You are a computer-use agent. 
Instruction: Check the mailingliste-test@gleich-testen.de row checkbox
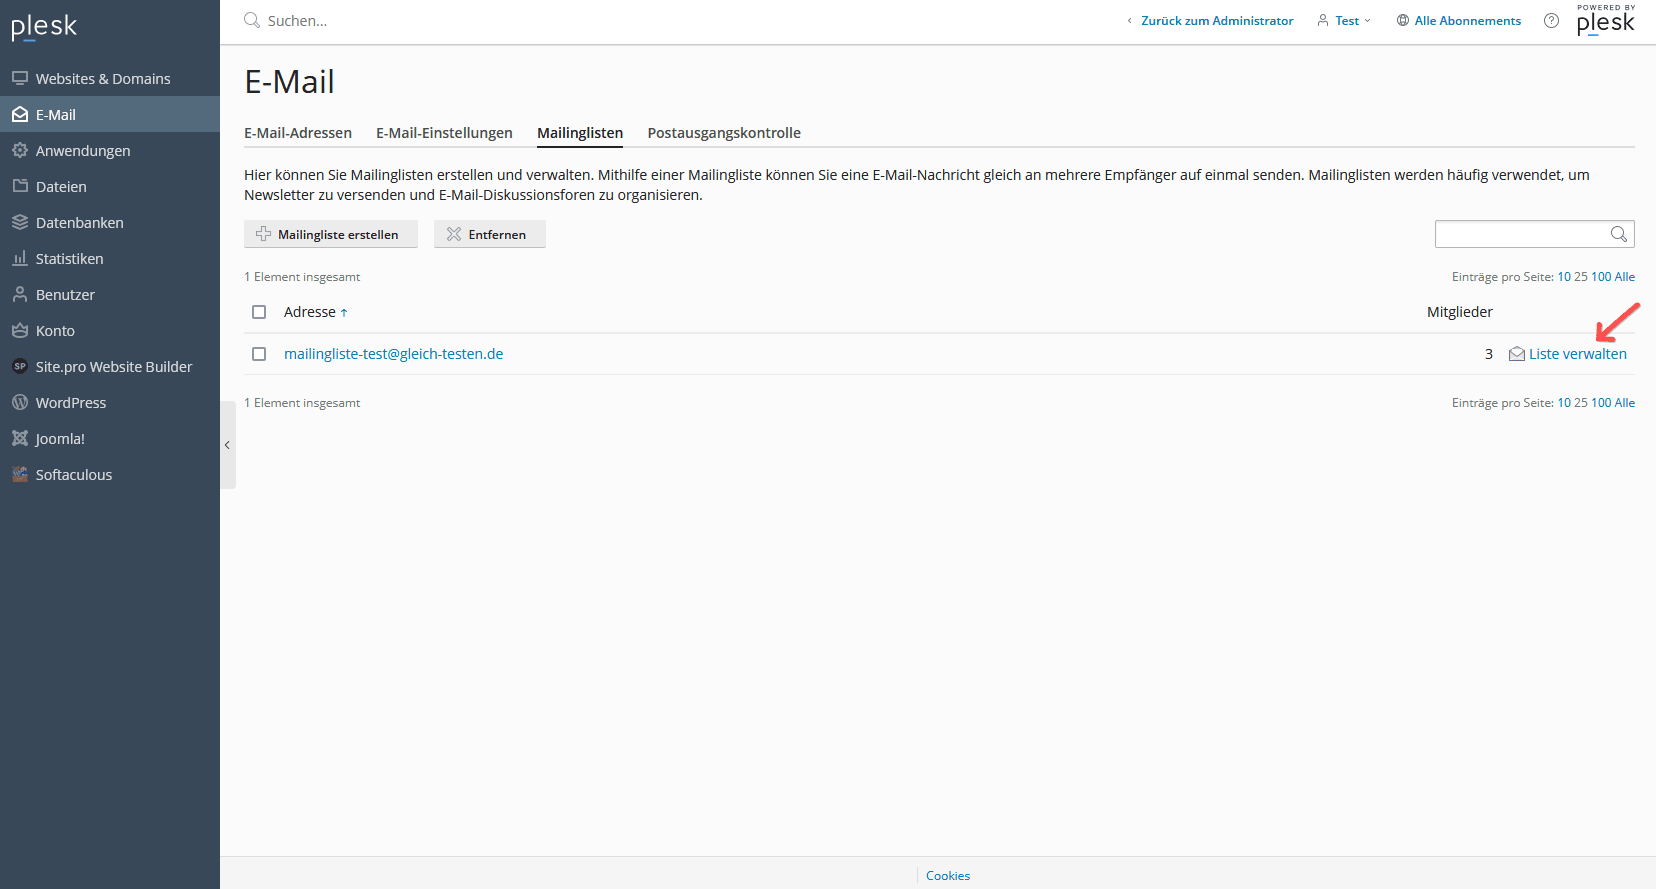tap(259, 354)
